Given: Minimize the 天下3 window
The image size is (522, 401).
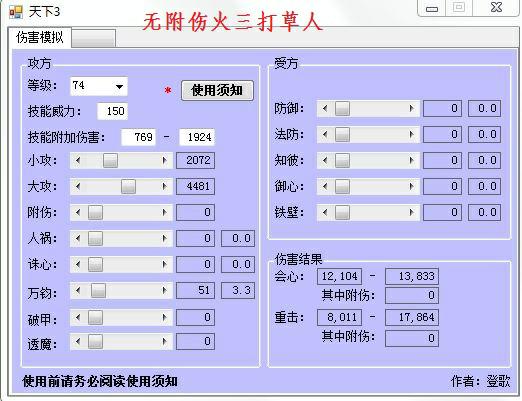Looking at the screenshot, I should 432,8.
